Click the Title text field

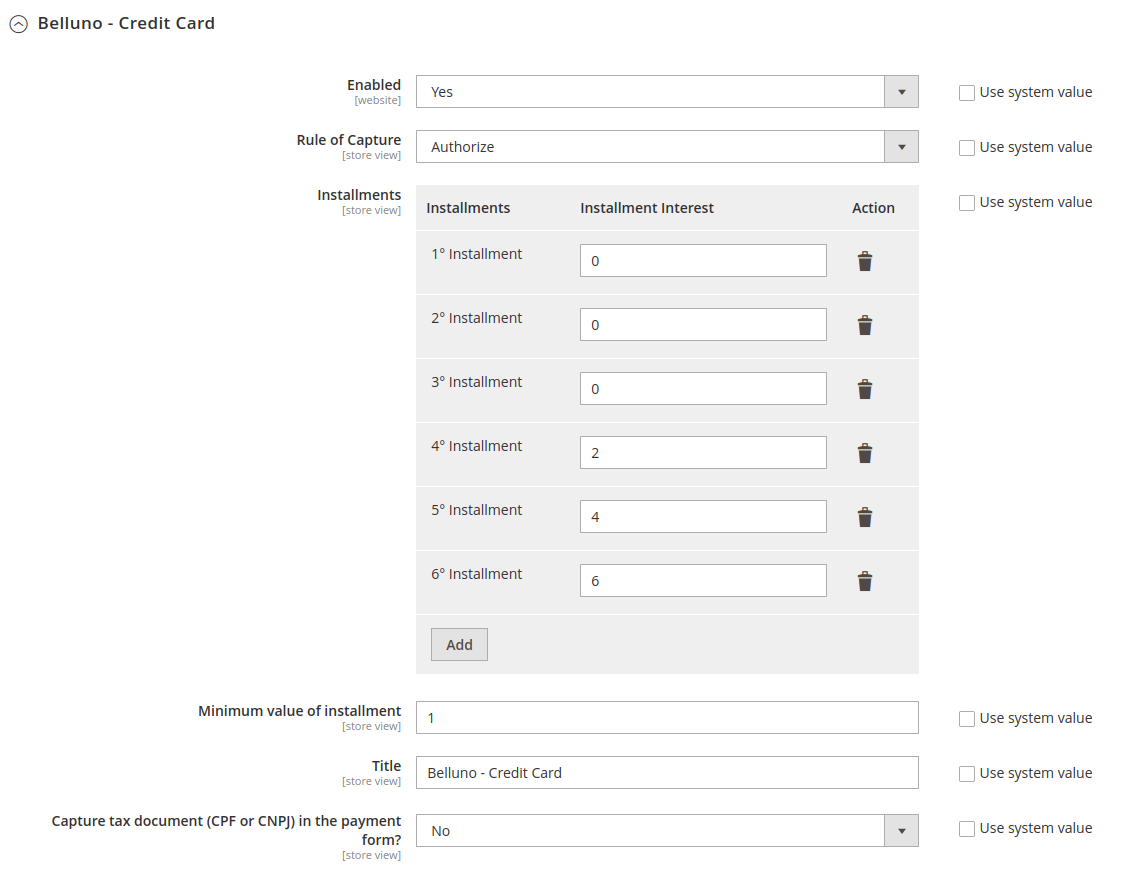coord(667,773)
